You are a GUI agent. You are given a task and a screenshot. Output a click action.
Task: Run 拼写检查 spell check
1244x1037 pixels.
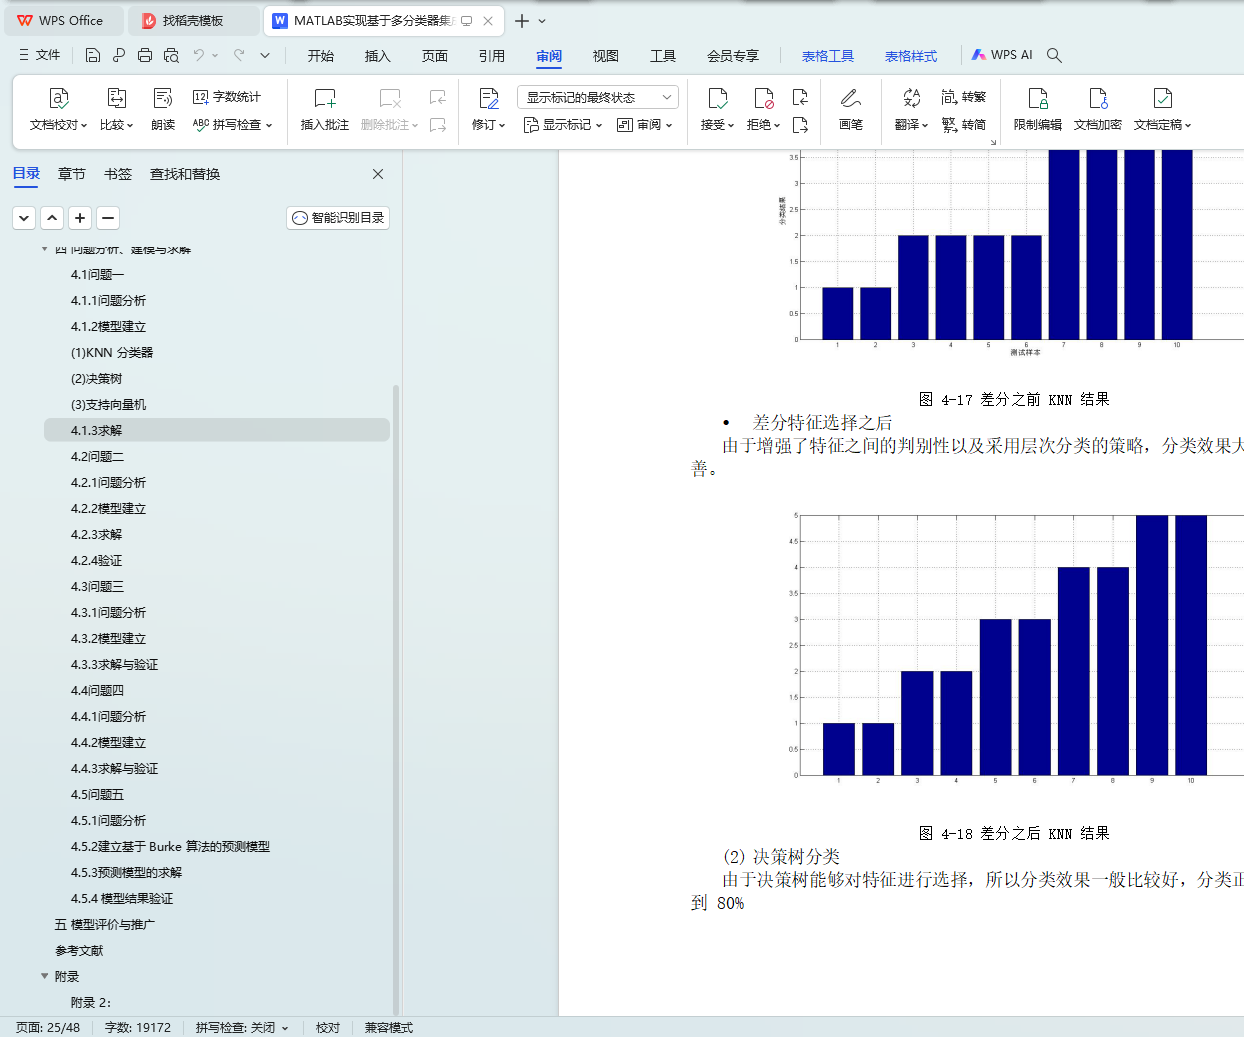[x=232, y=125]
